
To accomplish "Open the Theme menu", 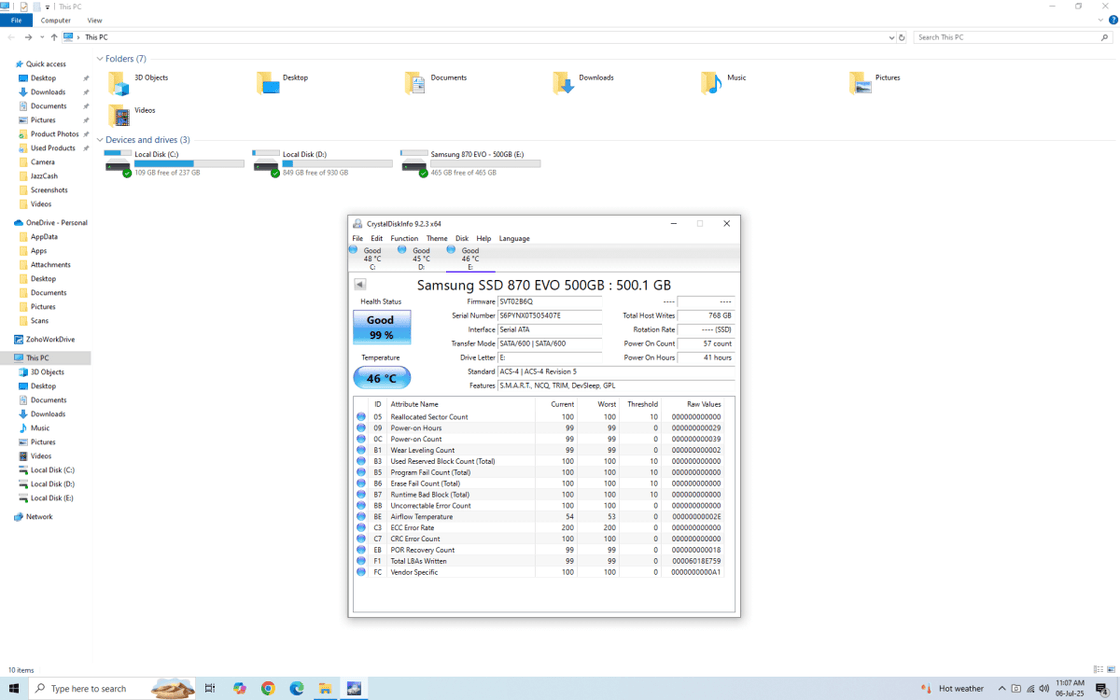I will [x=437, y=239].
